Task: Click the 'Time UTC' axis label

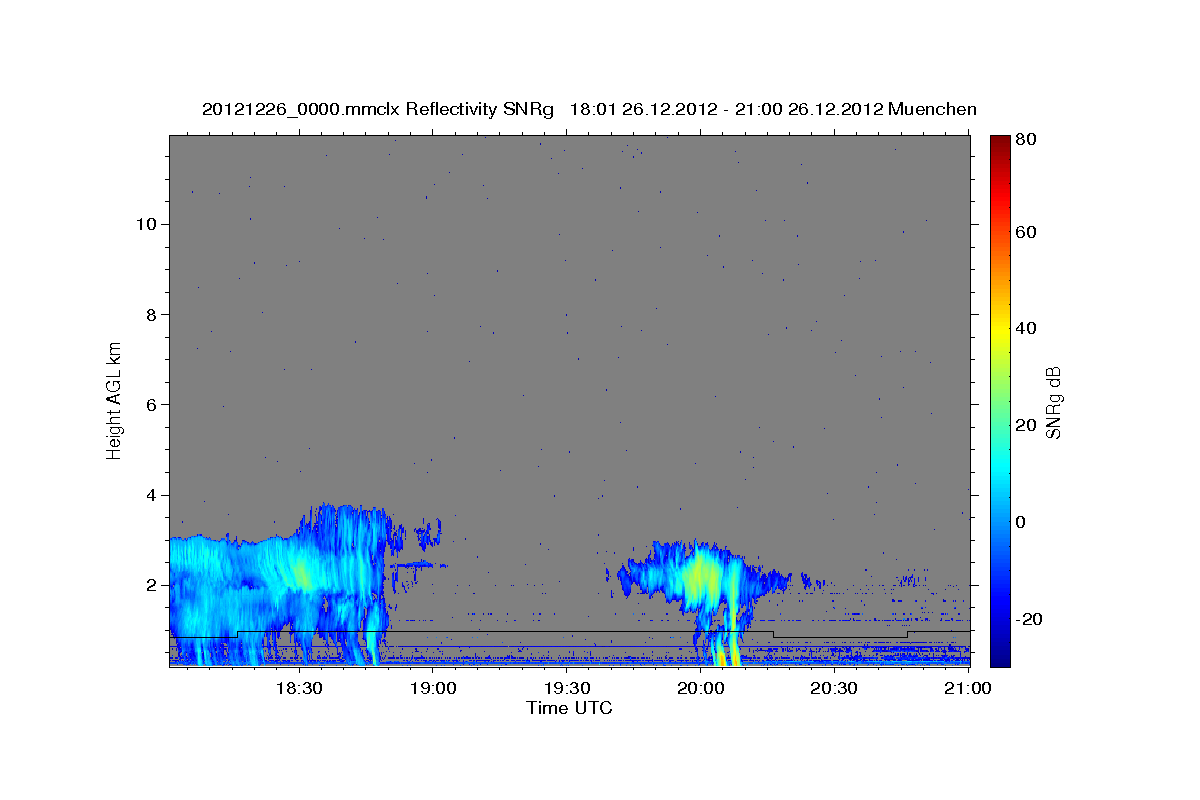Action: tap(569, 708)
